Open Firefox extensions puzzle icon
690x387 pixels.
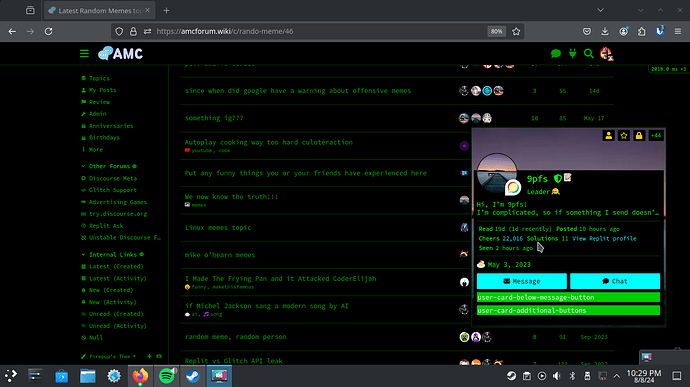[x=642, y=31]
